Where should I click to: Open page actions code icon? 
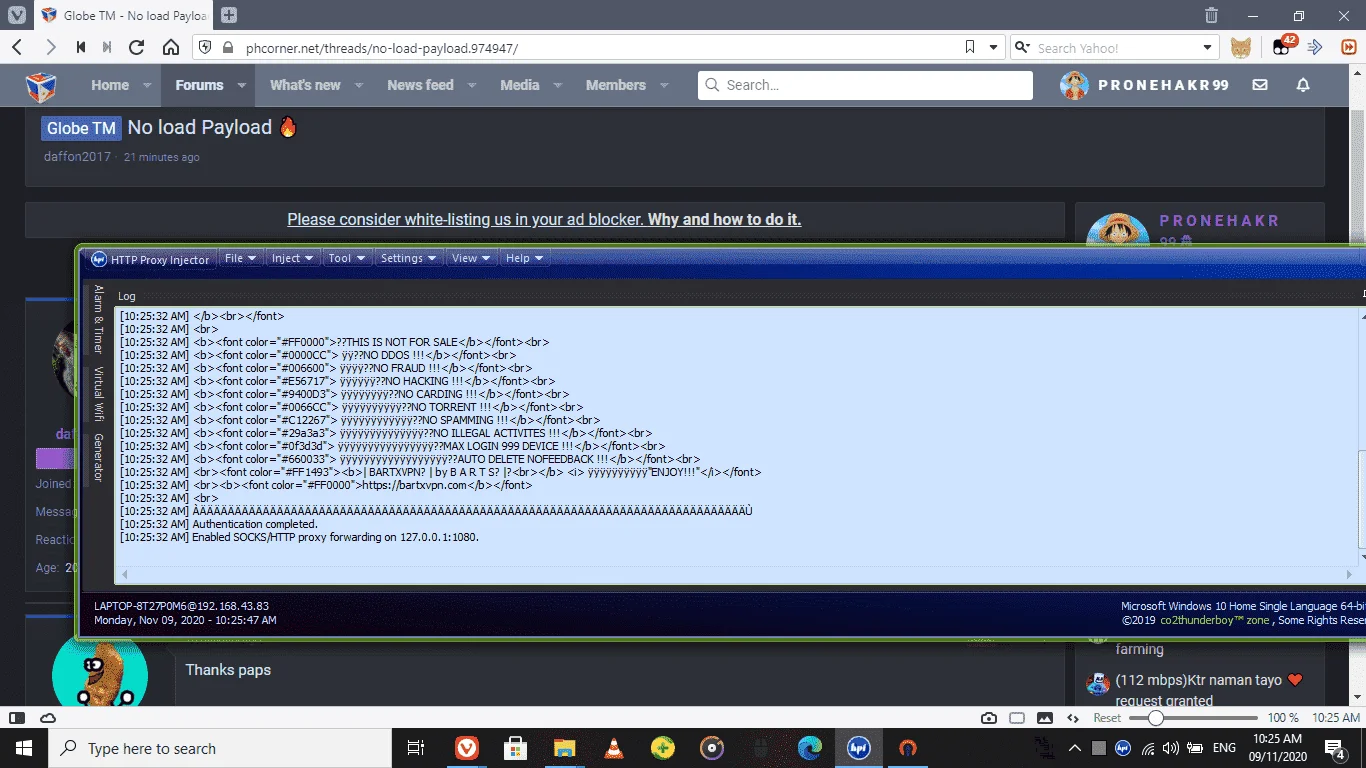(1073, 718)
